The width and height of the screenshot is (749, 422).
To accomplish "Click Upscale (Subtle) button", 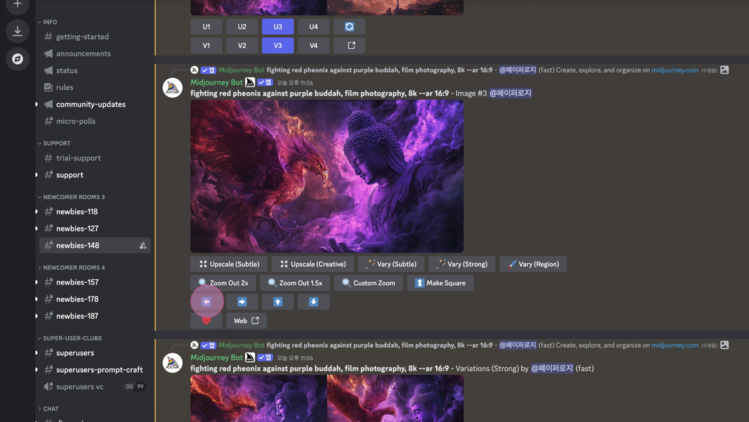I will tap(229, 264).
